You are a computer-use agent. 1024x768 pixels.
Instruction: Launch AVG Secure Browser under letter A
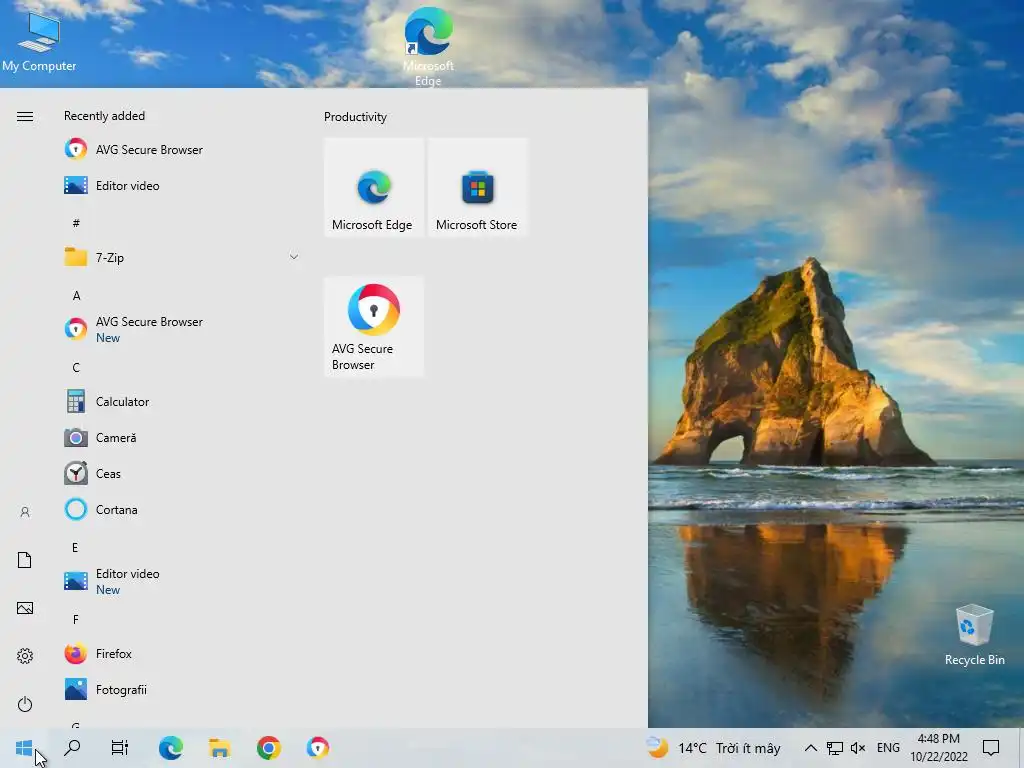click(182, 329)
